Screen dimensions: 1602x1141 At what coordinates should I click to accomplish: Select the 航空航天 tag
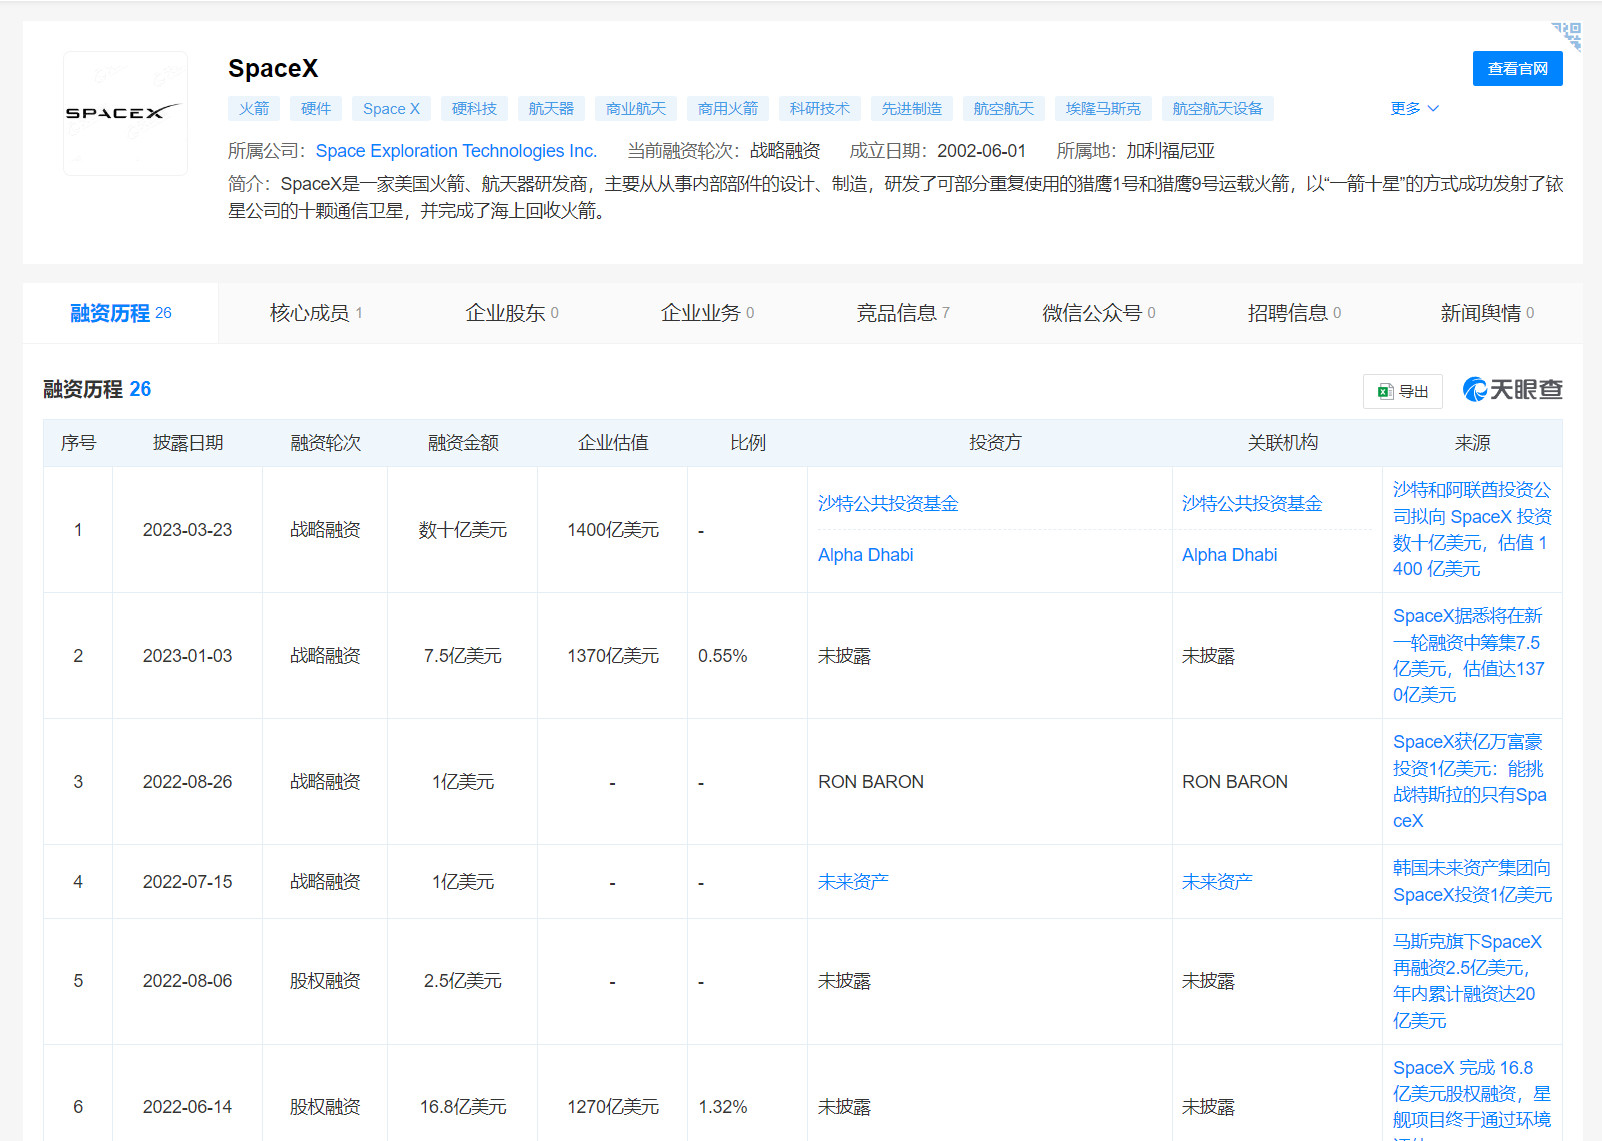[1004, 108]
